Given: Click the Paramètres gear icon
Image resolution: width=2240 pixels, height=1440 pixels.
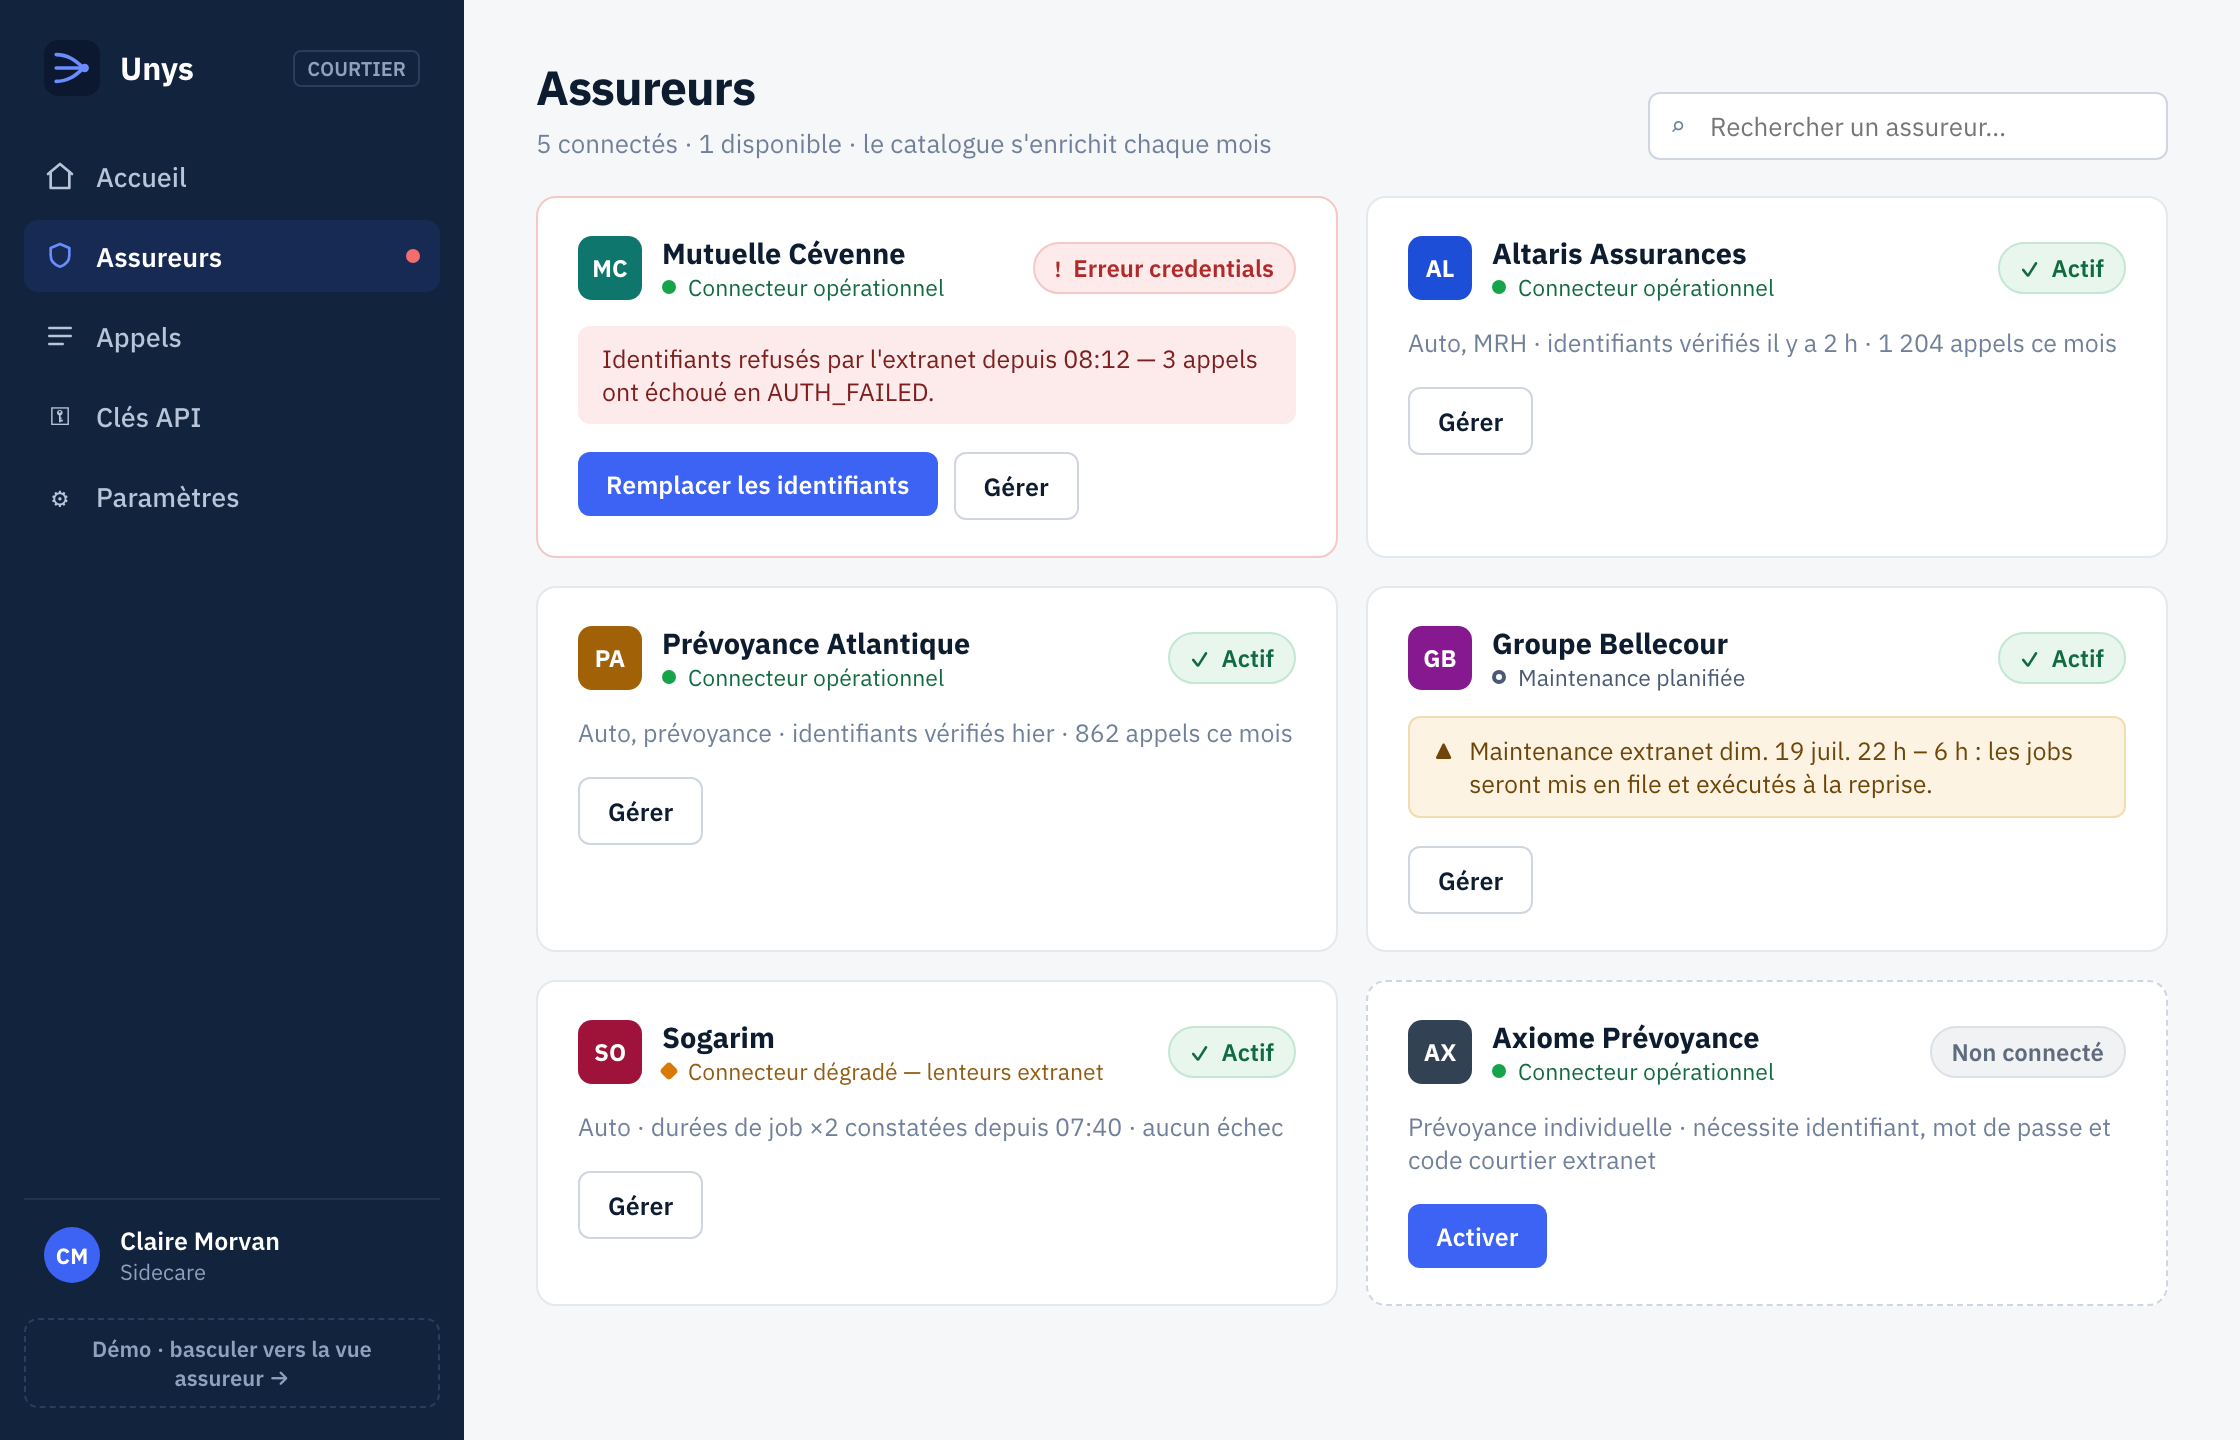Looking at the screenshot, I should coord(60,498).
